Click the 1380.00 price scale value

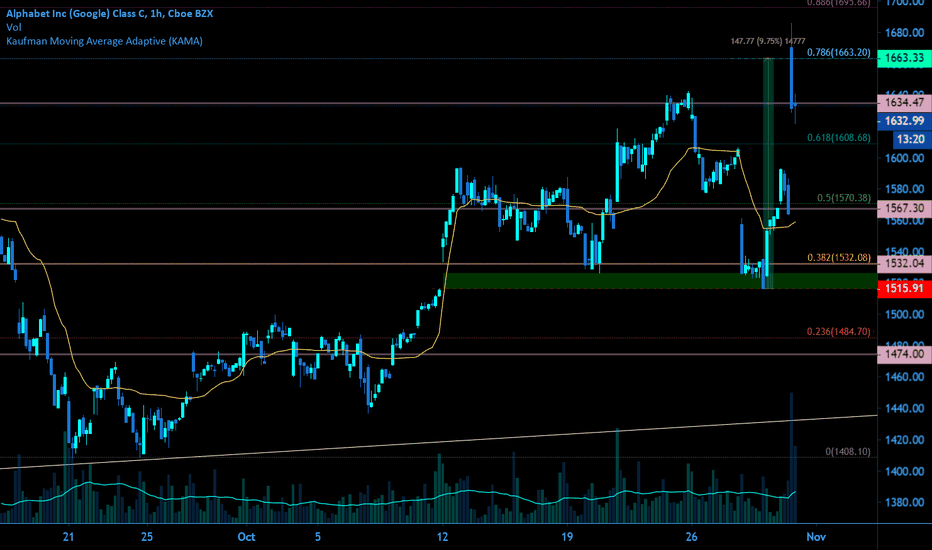click(x=905, y=502)
